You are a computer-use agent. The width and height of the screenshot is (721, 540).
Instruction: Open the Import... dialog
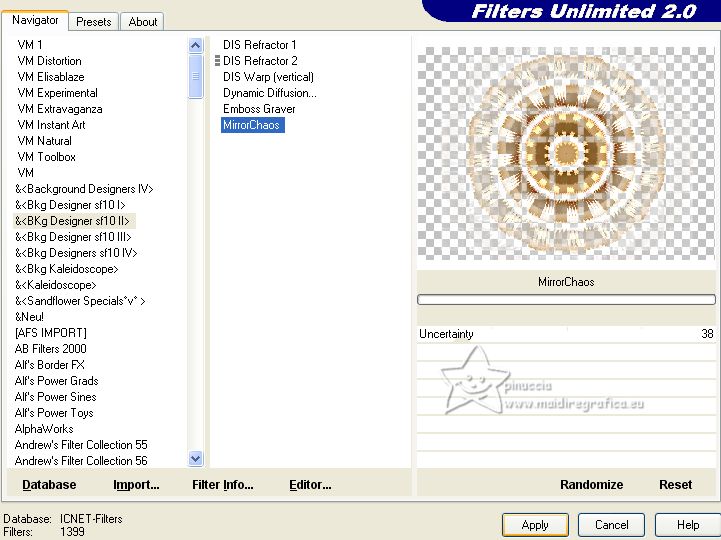[x=136, y=484]
